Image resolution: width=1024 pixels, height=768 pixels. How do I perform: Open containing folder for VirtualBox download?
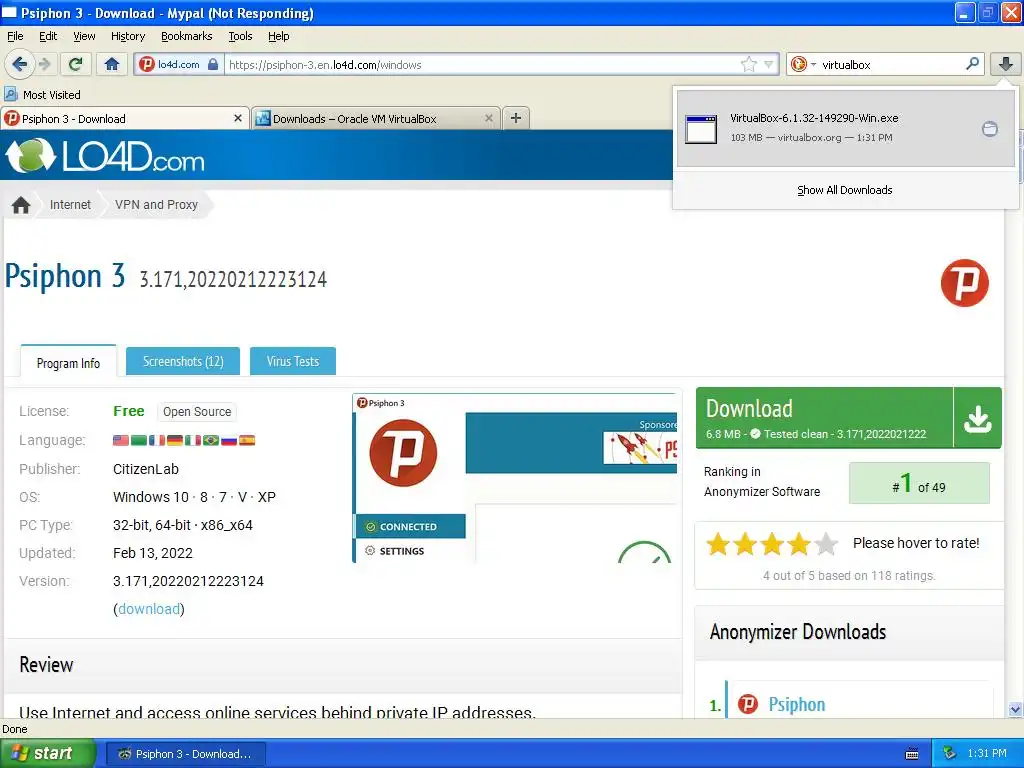[x=990, y=129]
